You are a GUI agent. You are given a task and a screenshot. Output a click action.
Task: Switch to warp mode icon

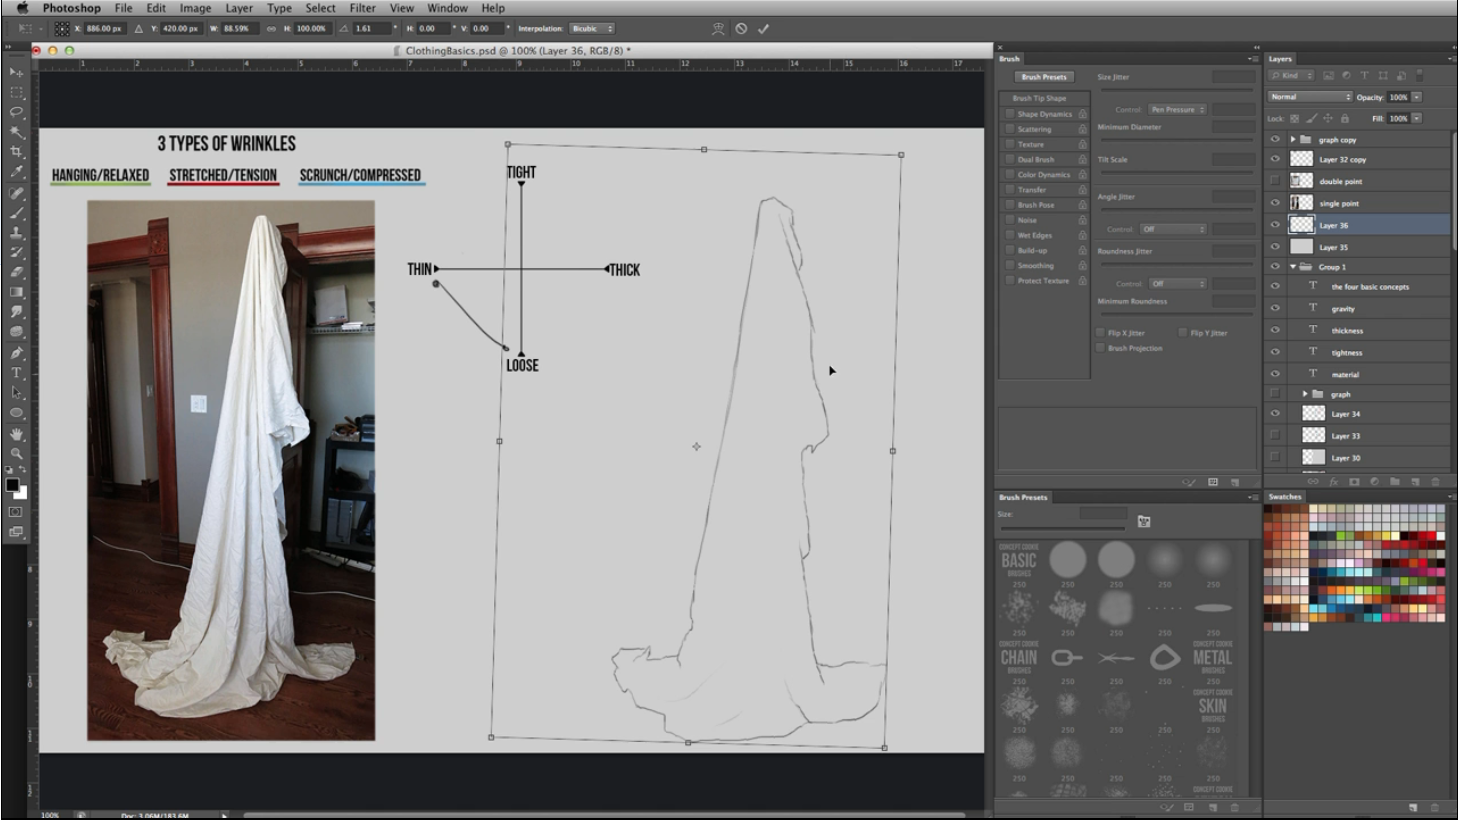tap(717, 29)
